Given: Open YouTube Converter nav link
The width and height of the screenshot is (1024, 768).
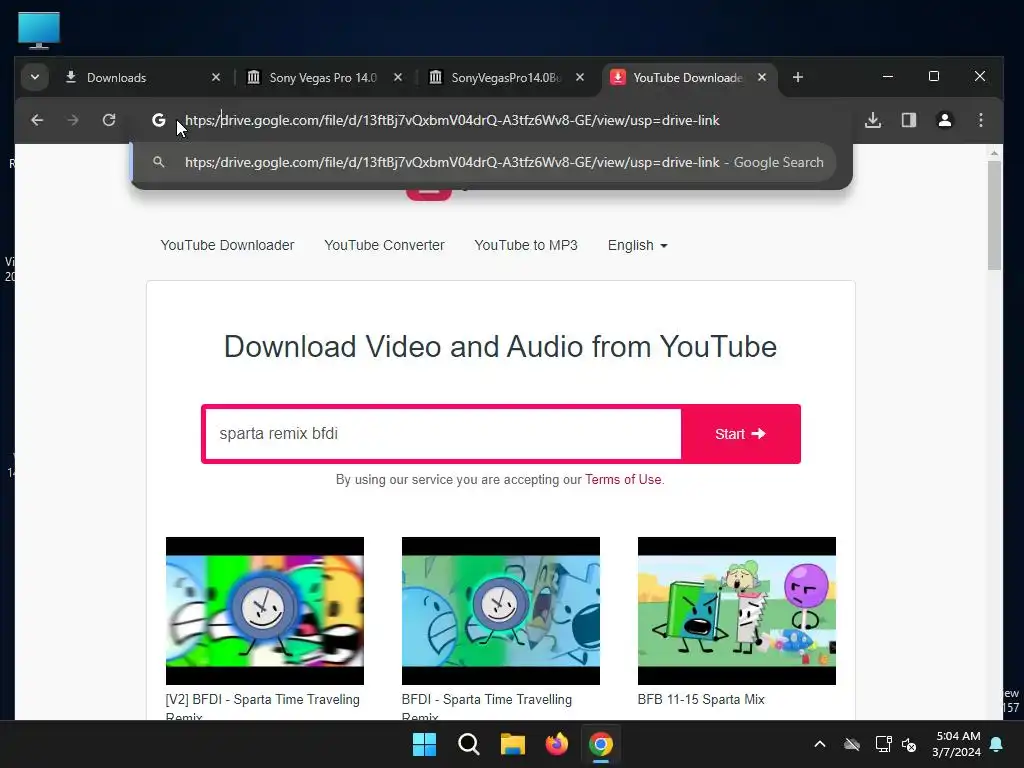Looking at the screenshot, I should 384,246.
